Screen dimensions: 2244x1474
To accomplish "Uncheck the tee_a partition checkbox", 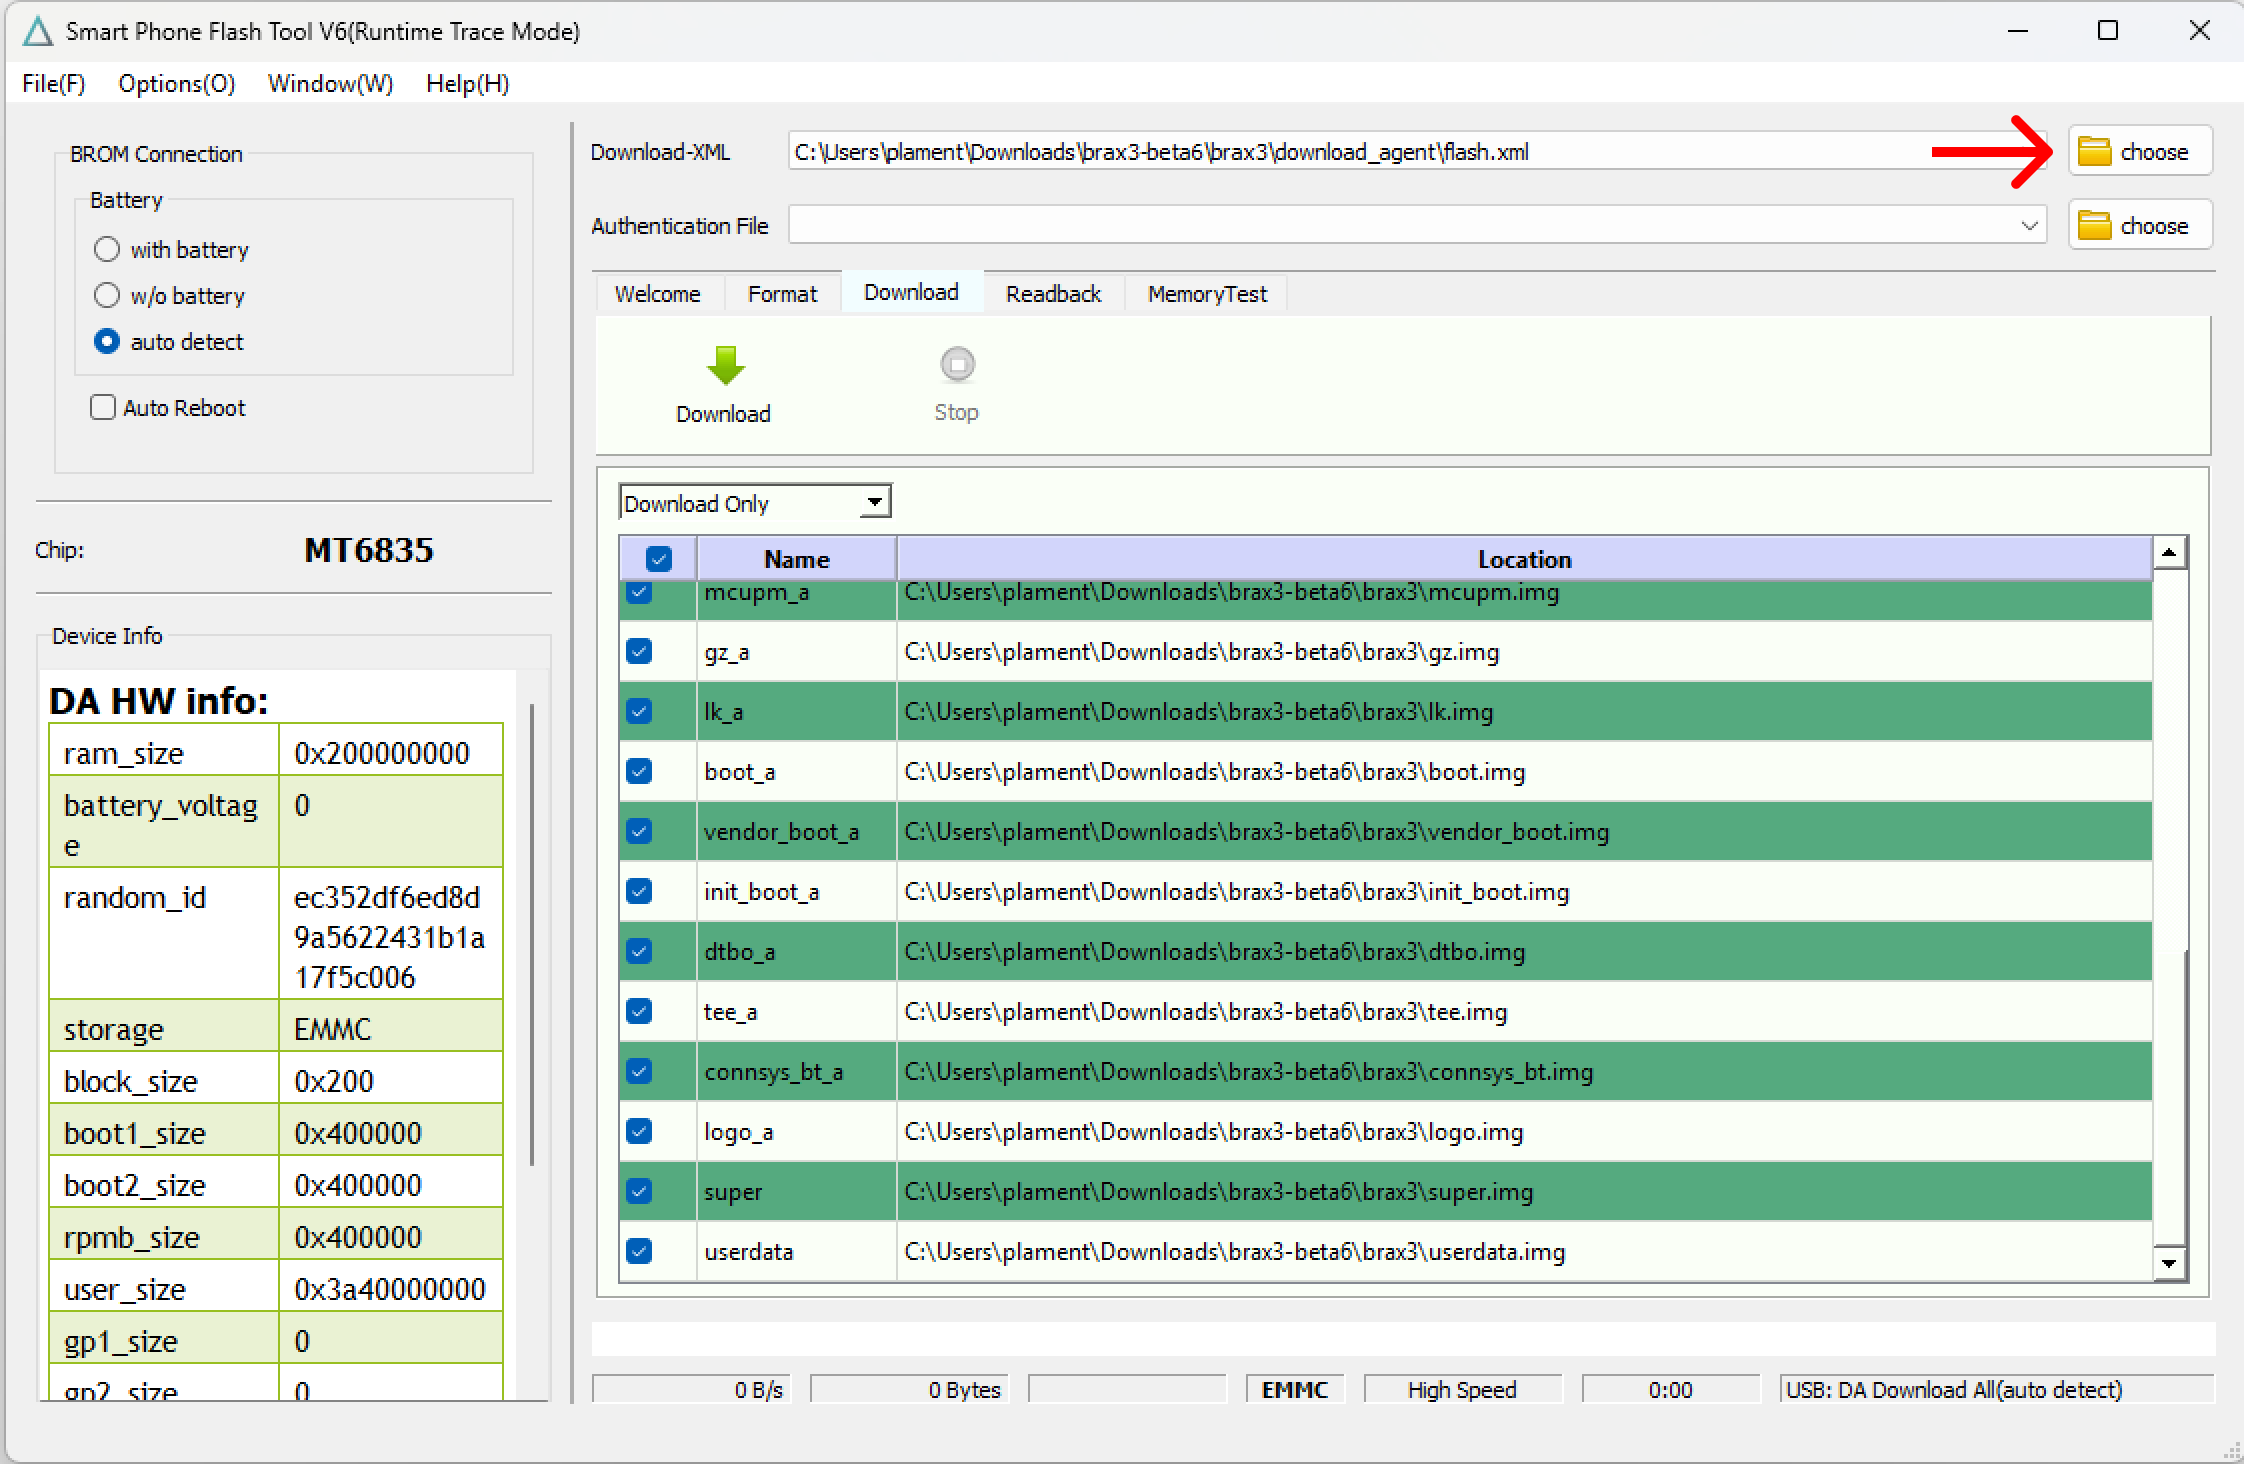I will tap(639, 1012).
